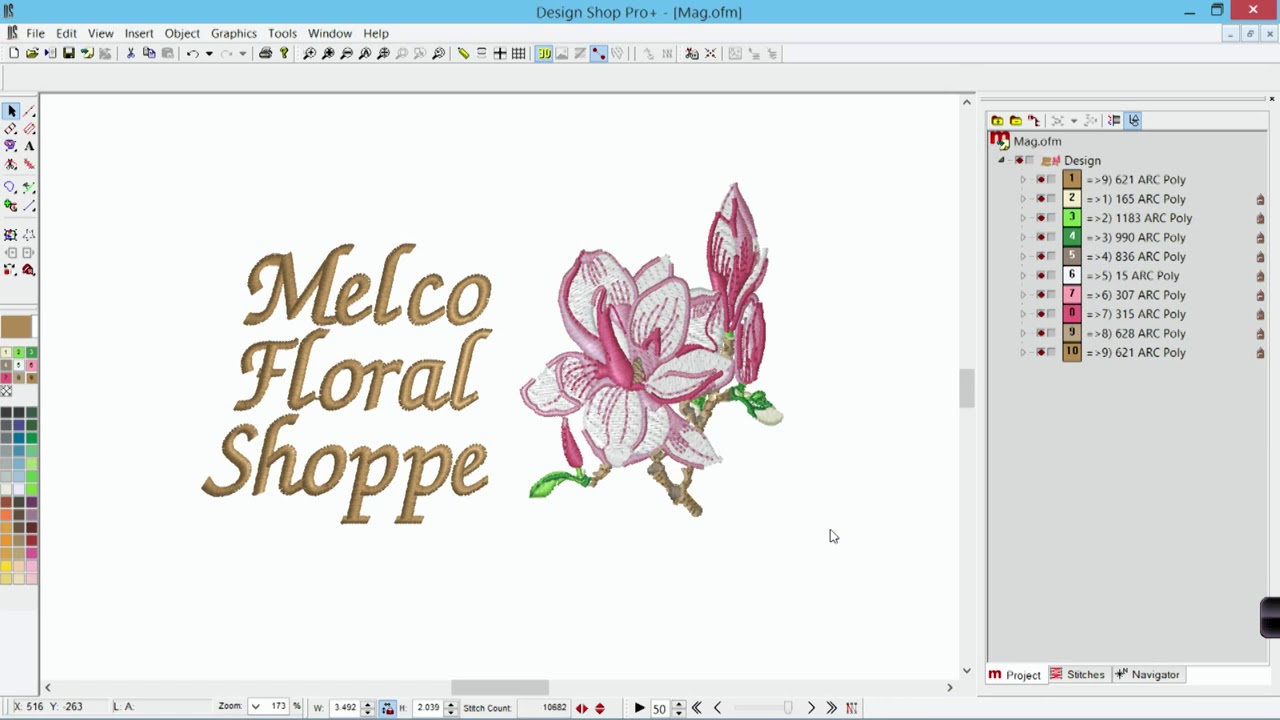The width and height of the screenshot is (1280, 720).
Task: Expand element 10, 621 ARC Poly
Action: (x=1023, y=353)
